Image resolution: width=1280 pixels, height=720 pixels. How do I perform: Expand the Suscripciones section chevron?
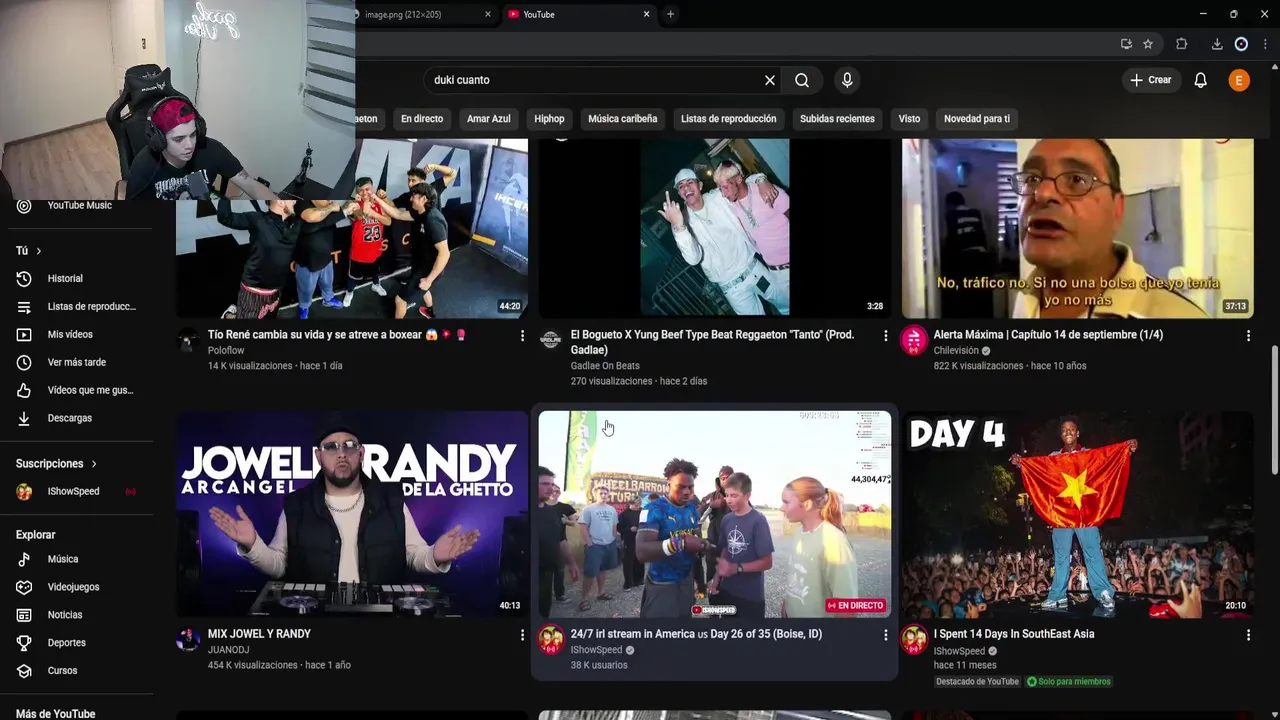tap(94, 464)
